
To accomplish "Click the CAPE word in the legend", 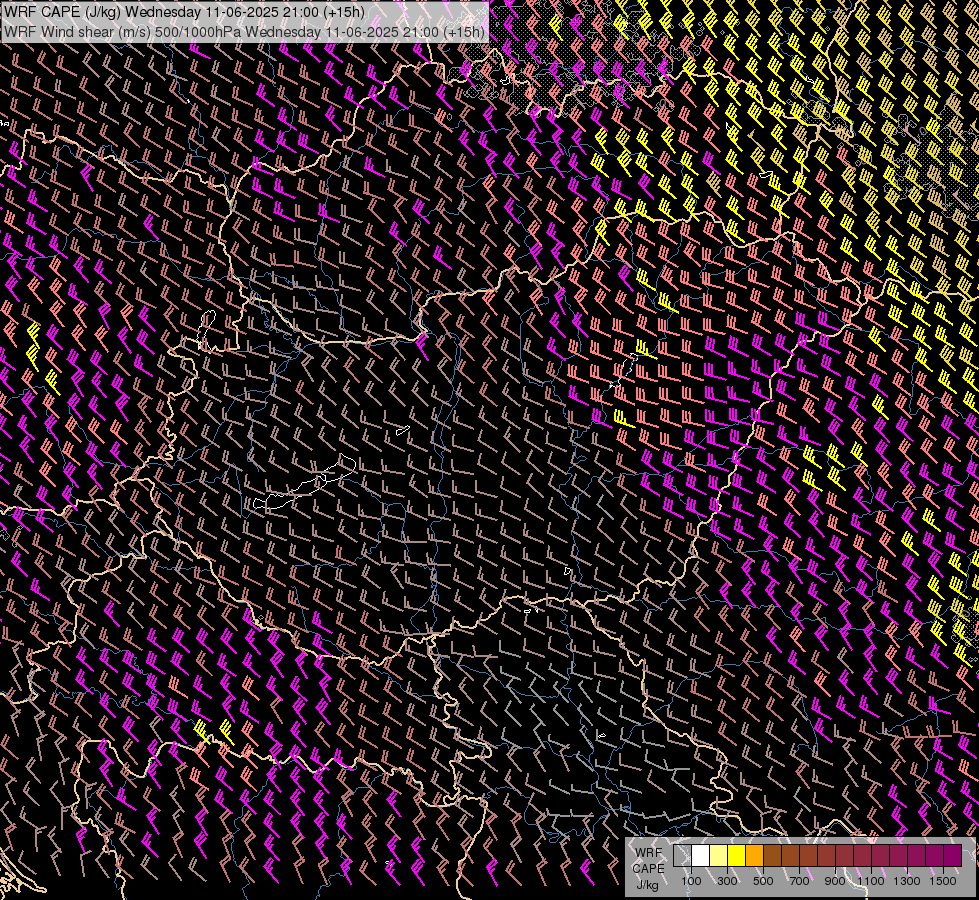I will click(x=648, y=869).
